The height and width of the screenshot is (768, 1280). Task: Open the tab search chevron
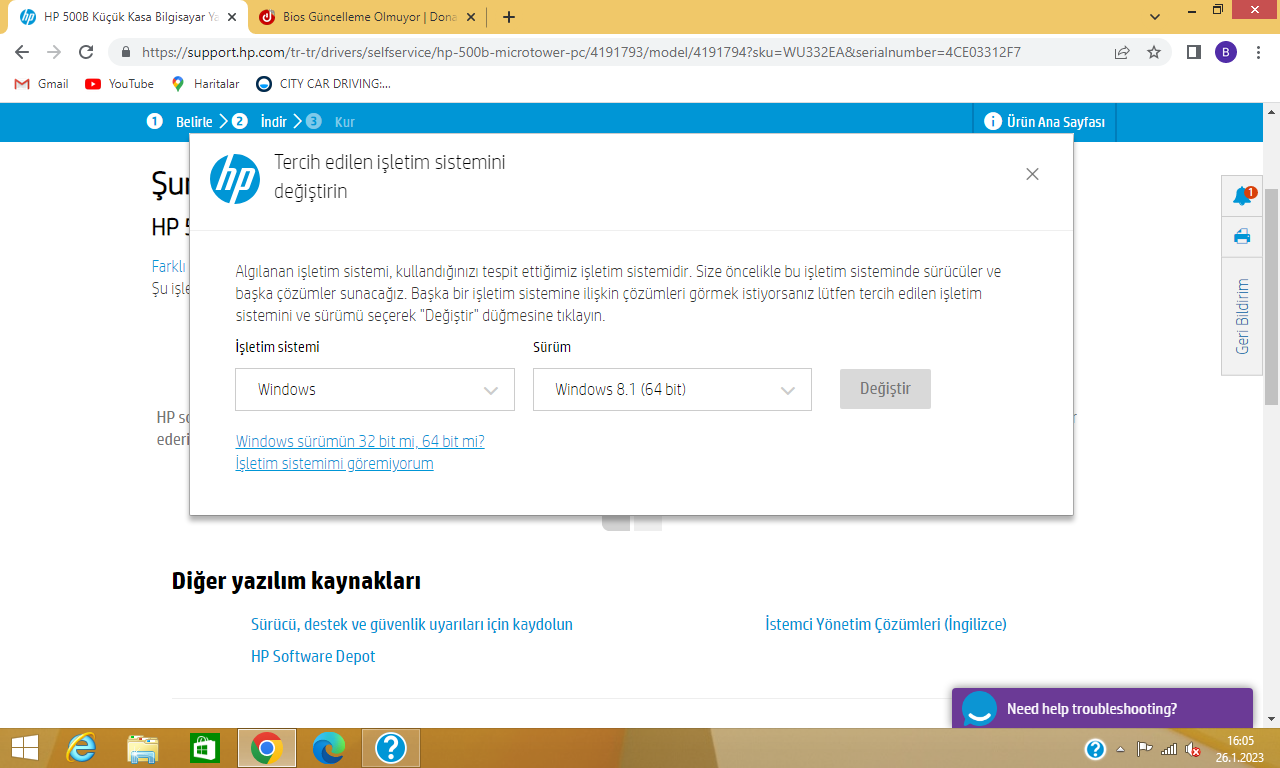coord(1155,16)
